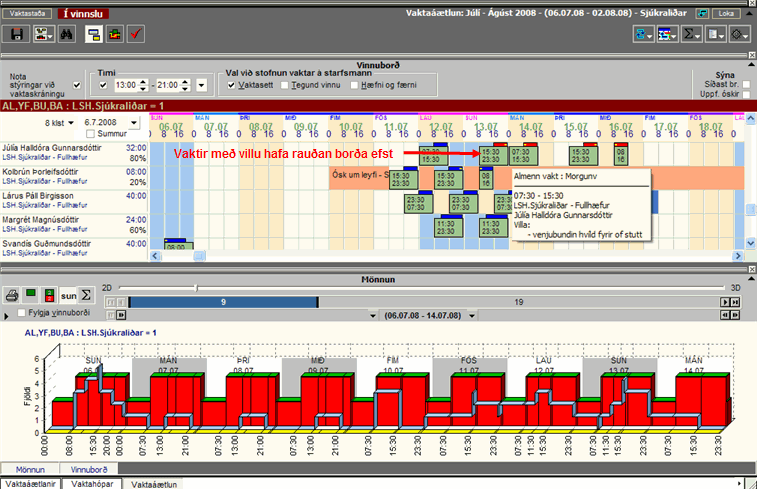Click the red checkmark validate icon
The height and width of the screenshot is (489, 757).
tap(136, 34)
